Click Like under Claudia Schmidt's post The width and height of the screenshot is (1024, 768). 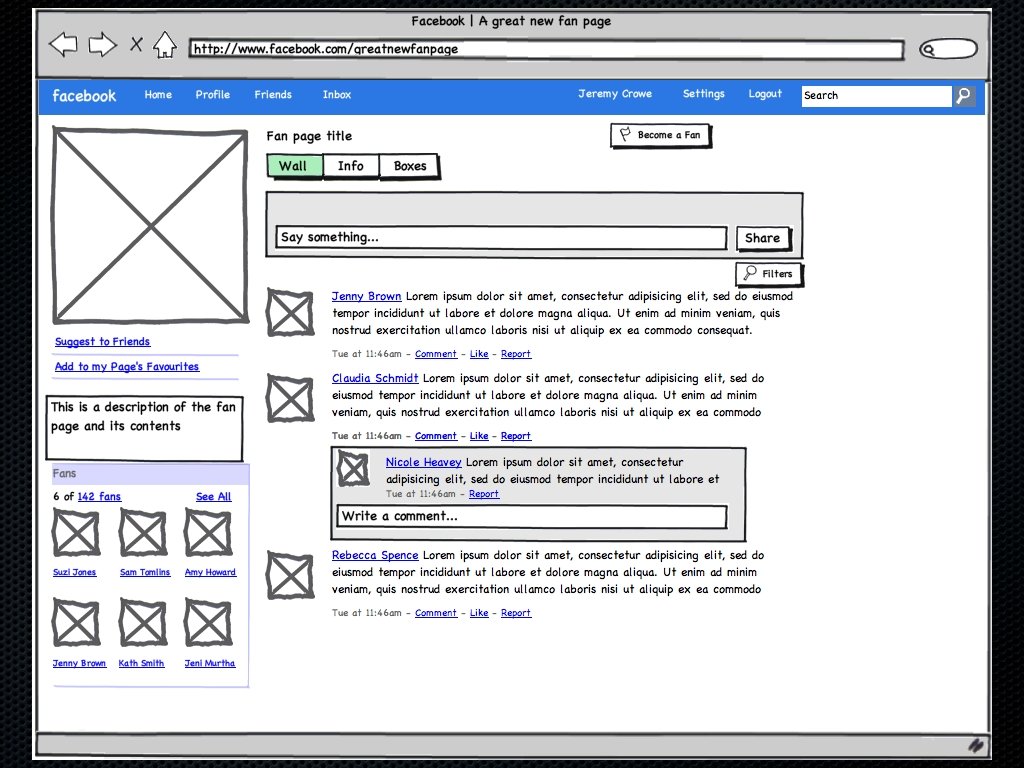click(x=479, y=436)
